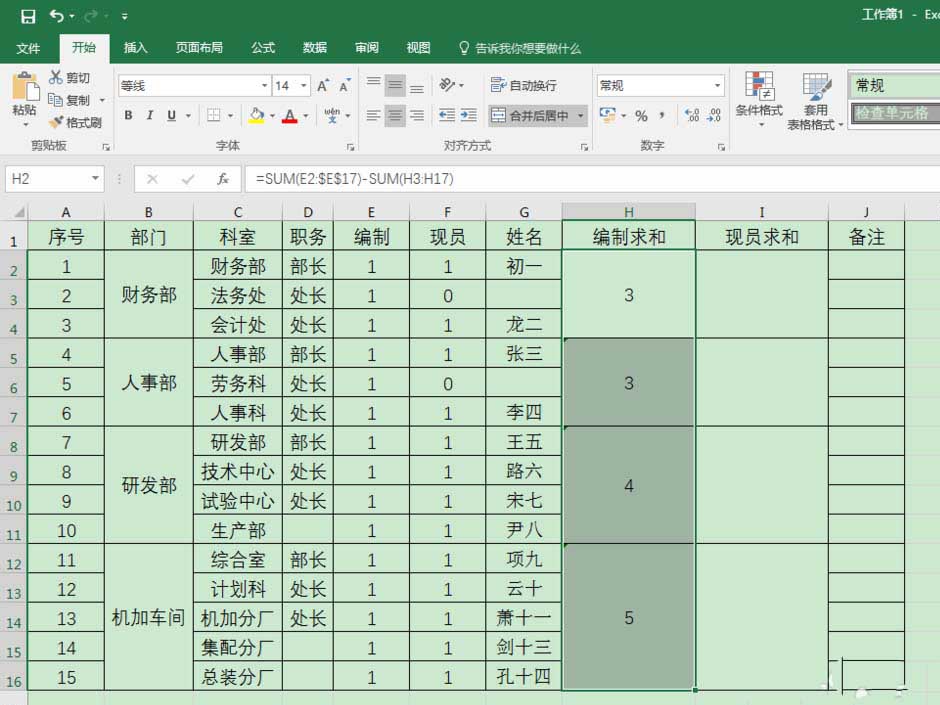The height and width of the screenshot is (705, 940).
Task: Toggle Italic text formatting
Action: [150, 116]
